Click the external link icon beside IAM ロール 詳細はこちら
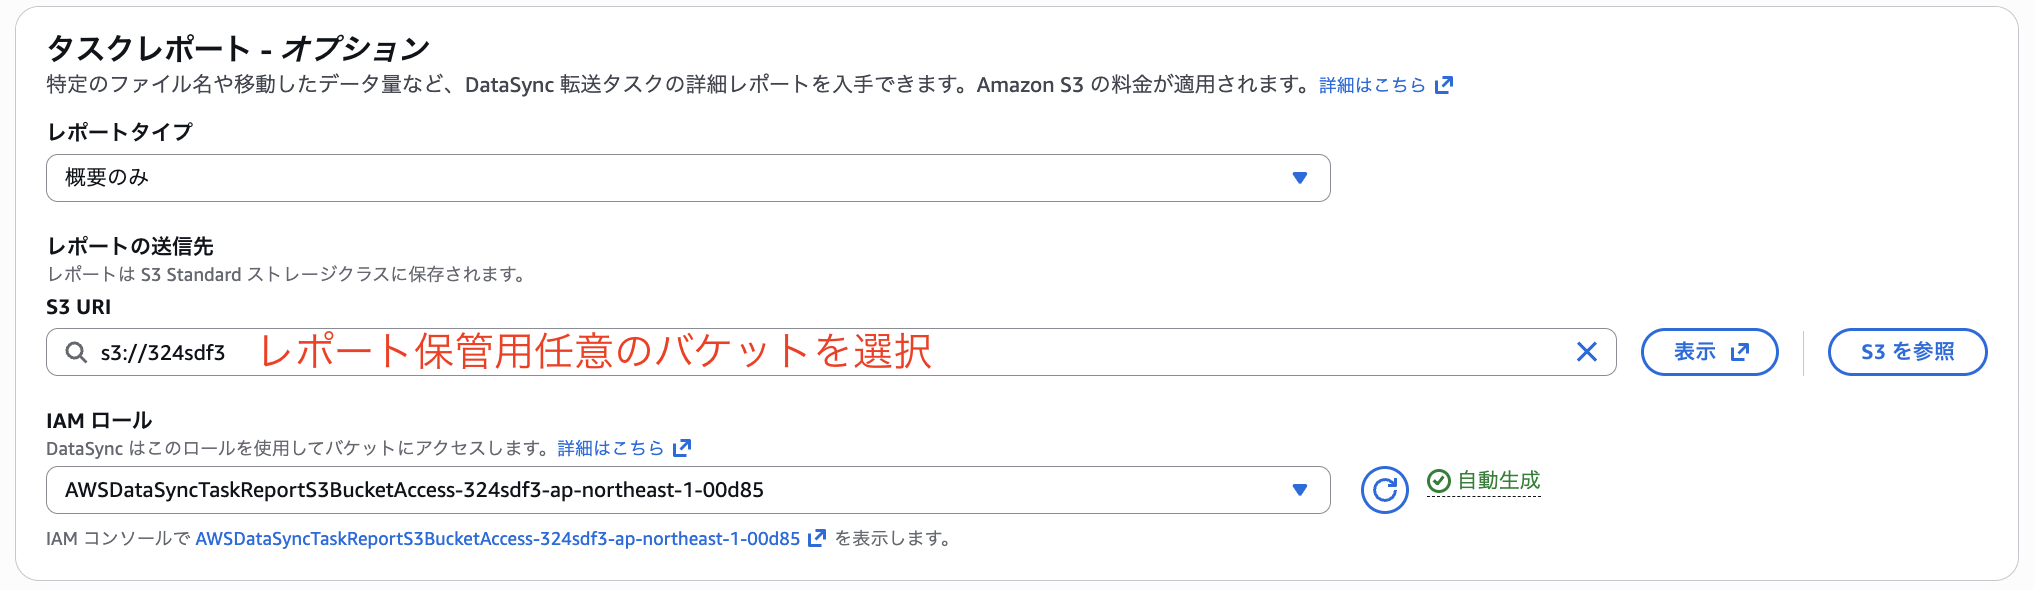 pyautogui.click(x=684, y=448)
